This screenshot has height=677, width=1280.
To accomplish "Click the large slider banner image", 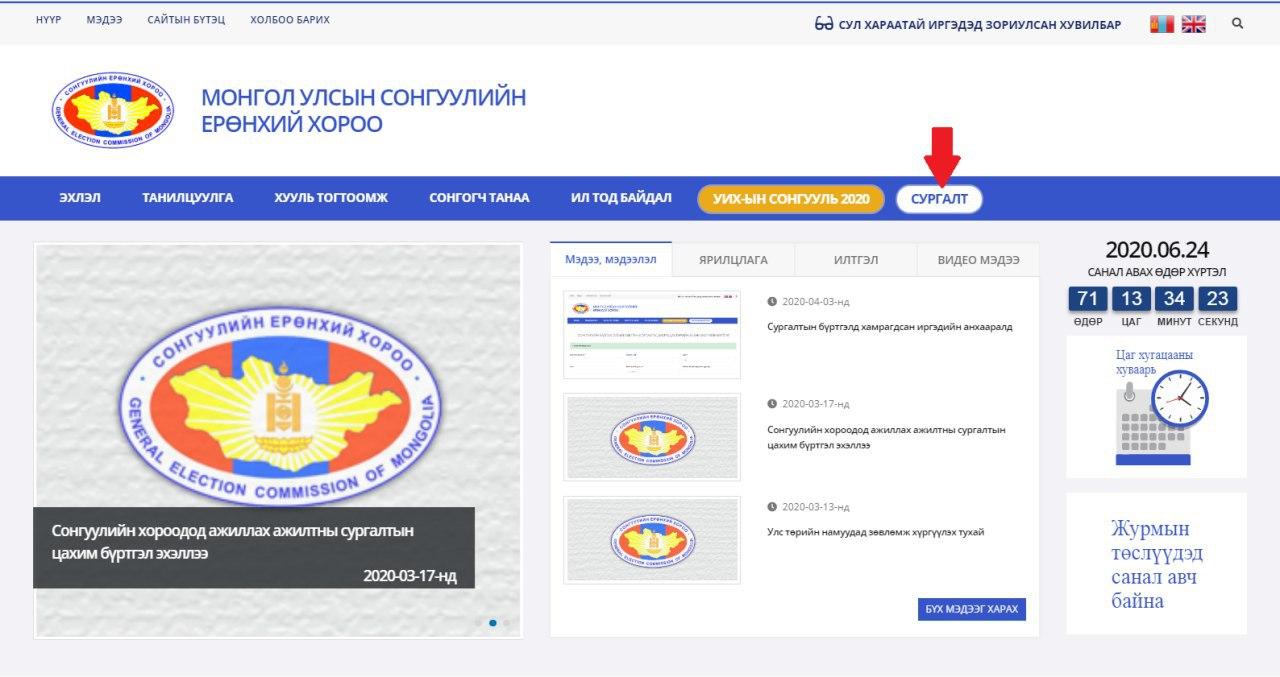I will point(278,440).
